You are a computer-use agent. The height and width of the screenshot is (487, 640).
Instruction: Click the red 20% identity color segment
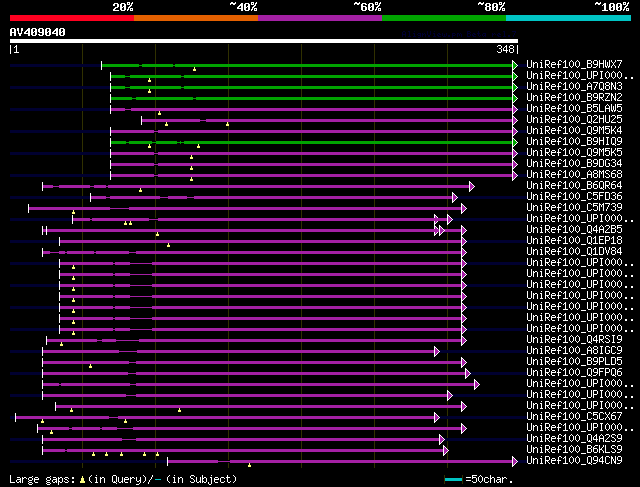click(x=72, y=18)
